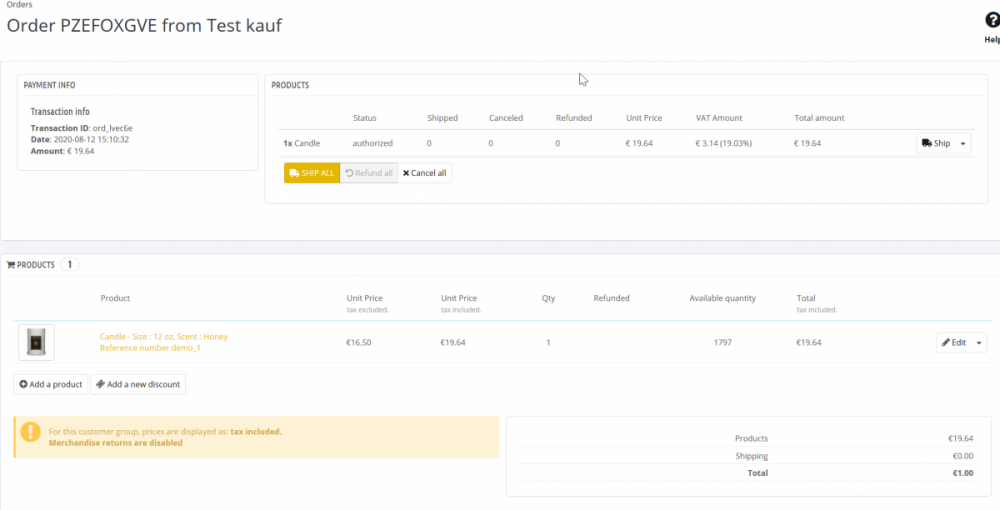Click the Reference number demo_1 link
The height and width of the screenshot is (510, 1000).
(x=150, y=348)
